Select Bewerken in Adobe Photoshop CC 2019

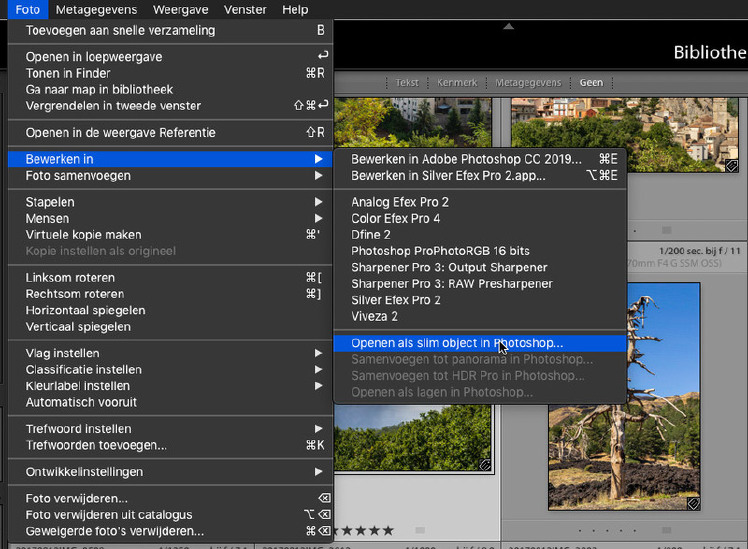click(x=480, y=159)
